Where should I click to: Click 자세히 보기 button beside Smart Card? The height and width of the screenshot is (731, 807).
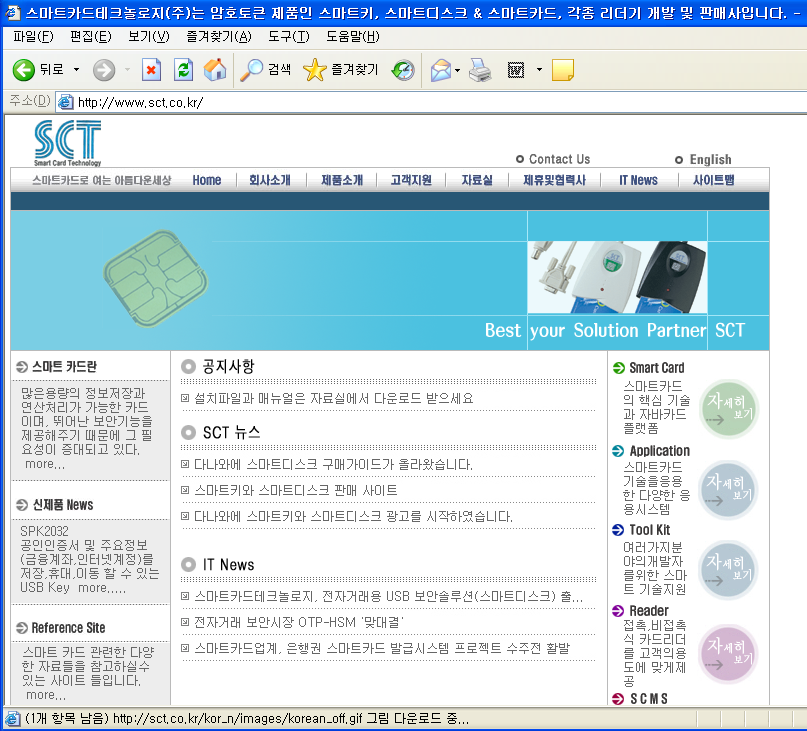point(728,409)
